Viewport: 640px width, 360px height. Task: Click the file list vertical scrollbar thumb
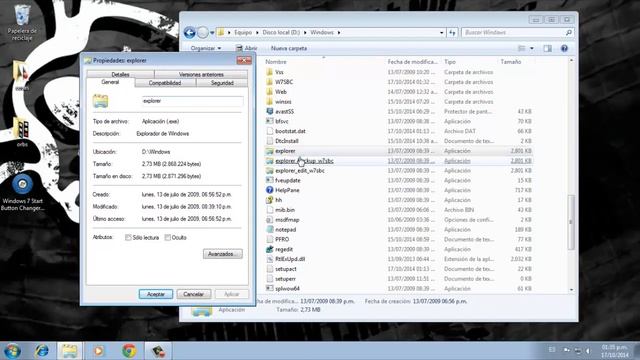(x=571, y=222)
